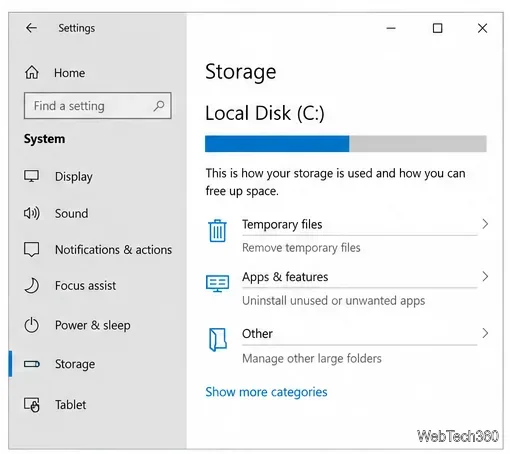Select Storage in the sidebar
Screen dimensions: 510x454
tap(75, 364)
